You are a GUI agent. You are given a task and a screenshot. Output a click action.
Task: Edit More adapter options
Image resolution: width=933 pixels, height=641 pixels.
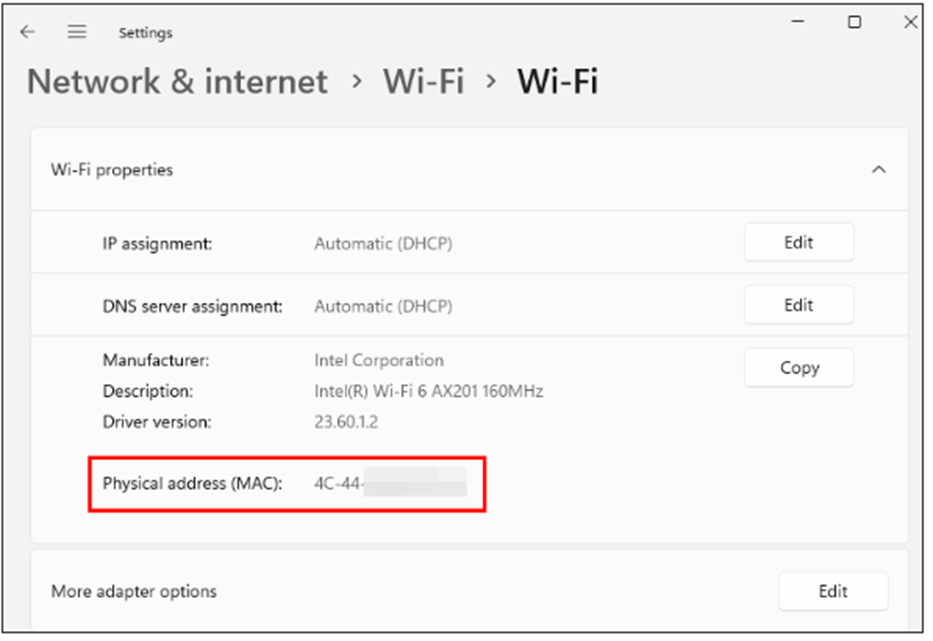832,591
